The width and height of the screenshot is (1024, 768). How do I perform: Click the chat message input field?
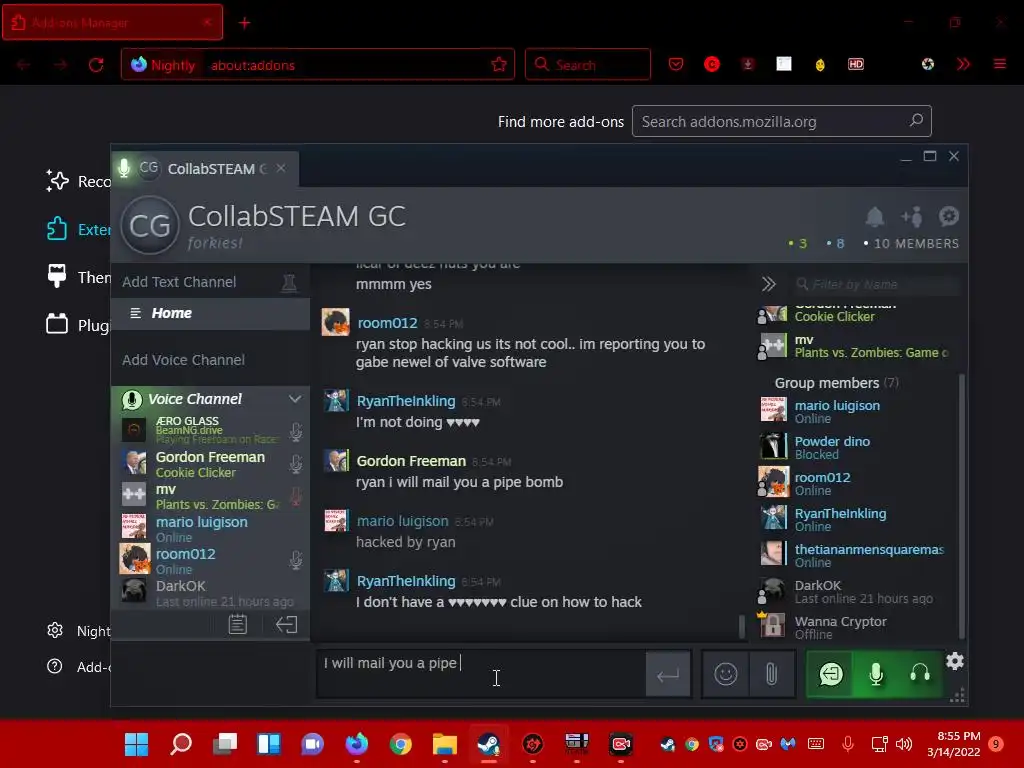click(x=481, y=674)
